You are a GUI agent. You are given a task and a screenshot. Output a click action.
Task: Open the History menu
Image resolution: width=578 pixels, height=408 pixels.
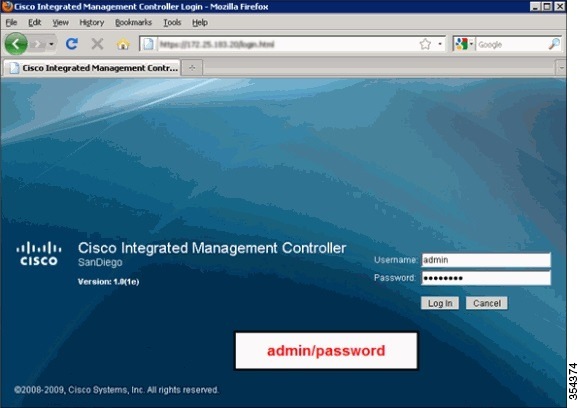[91, 23]
